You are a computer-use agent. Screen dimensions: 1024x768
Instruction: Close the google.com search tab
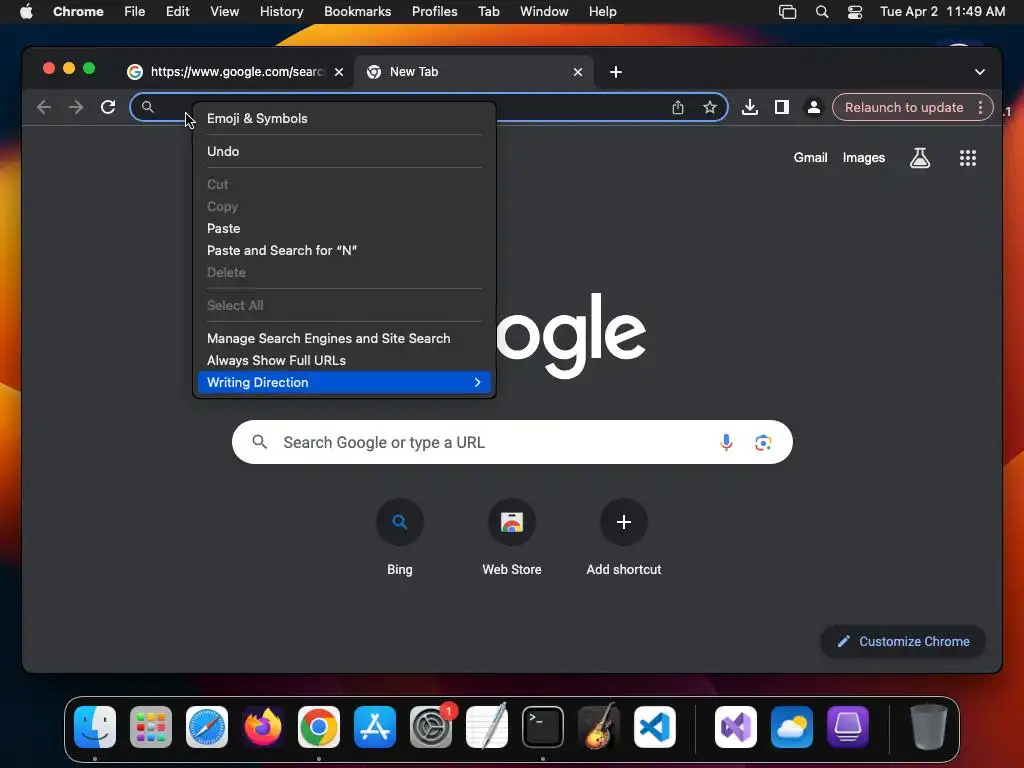339,72
